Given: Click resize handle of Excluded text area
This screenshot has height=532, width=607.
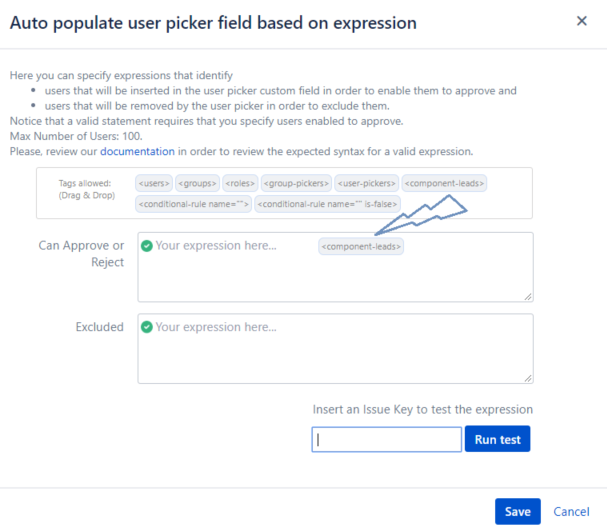Looking at the screenshot, I should click(x=527, y=377).
